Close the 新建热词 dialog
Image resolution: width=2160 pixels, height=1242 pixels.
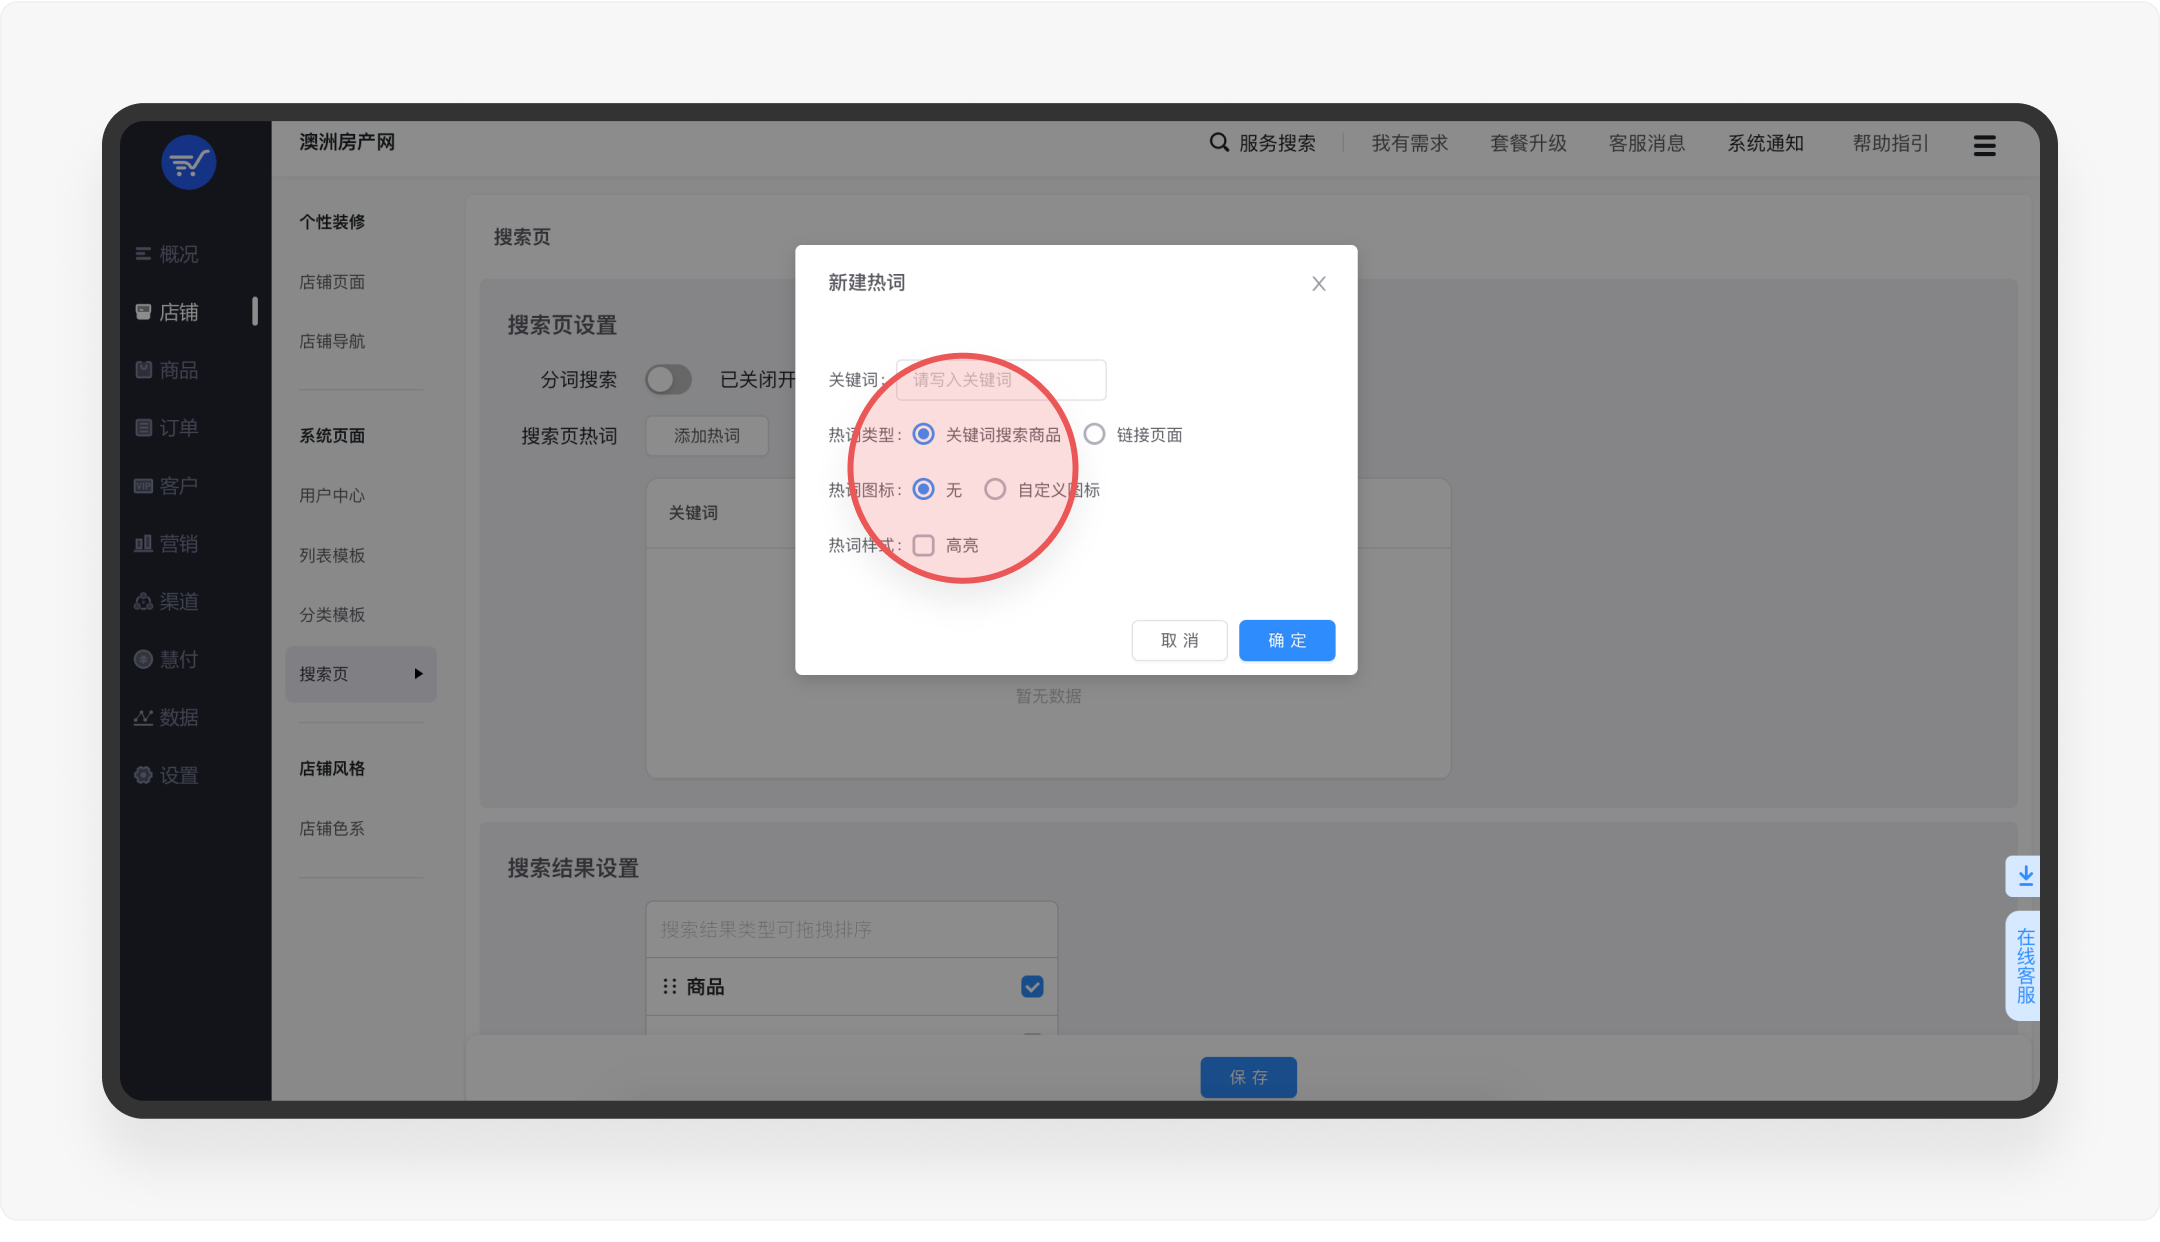pyautogui.click(x=1319, y=284)
